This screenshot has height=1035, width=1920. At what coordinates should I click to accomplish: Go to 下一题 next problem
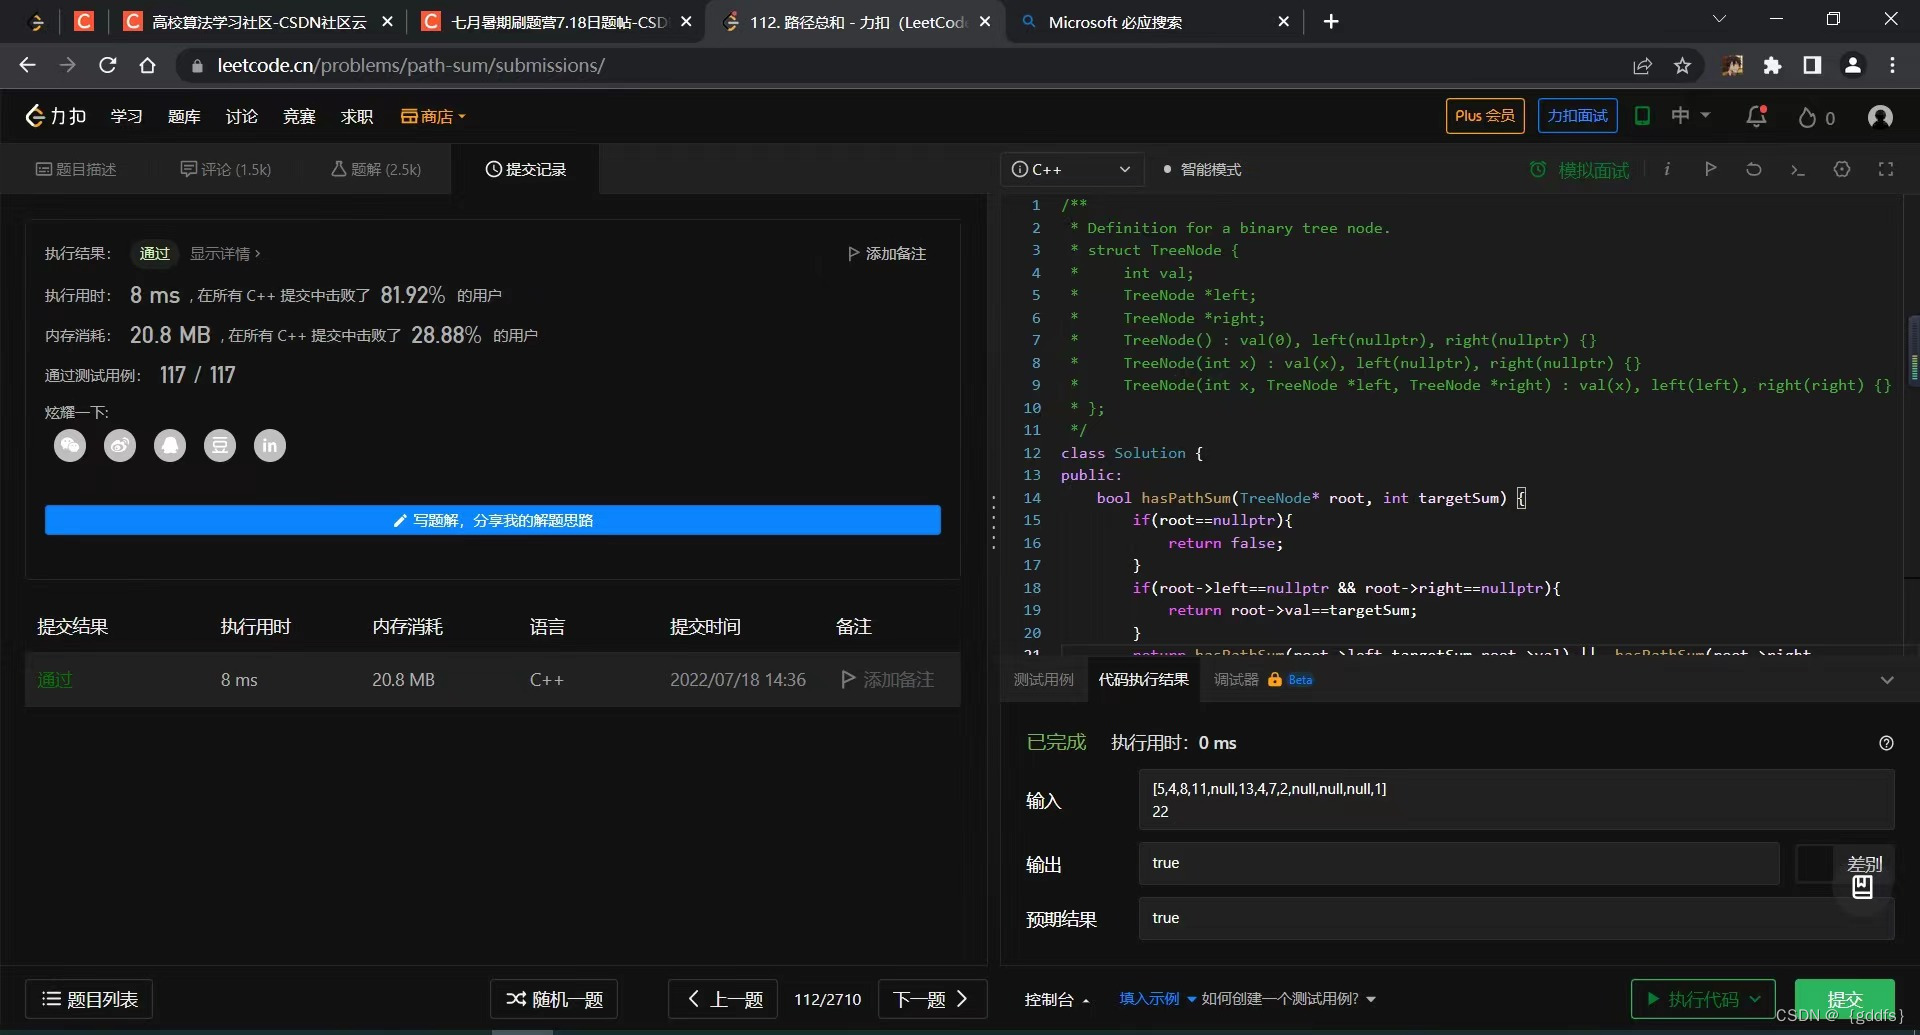click(x=932, y=999)
